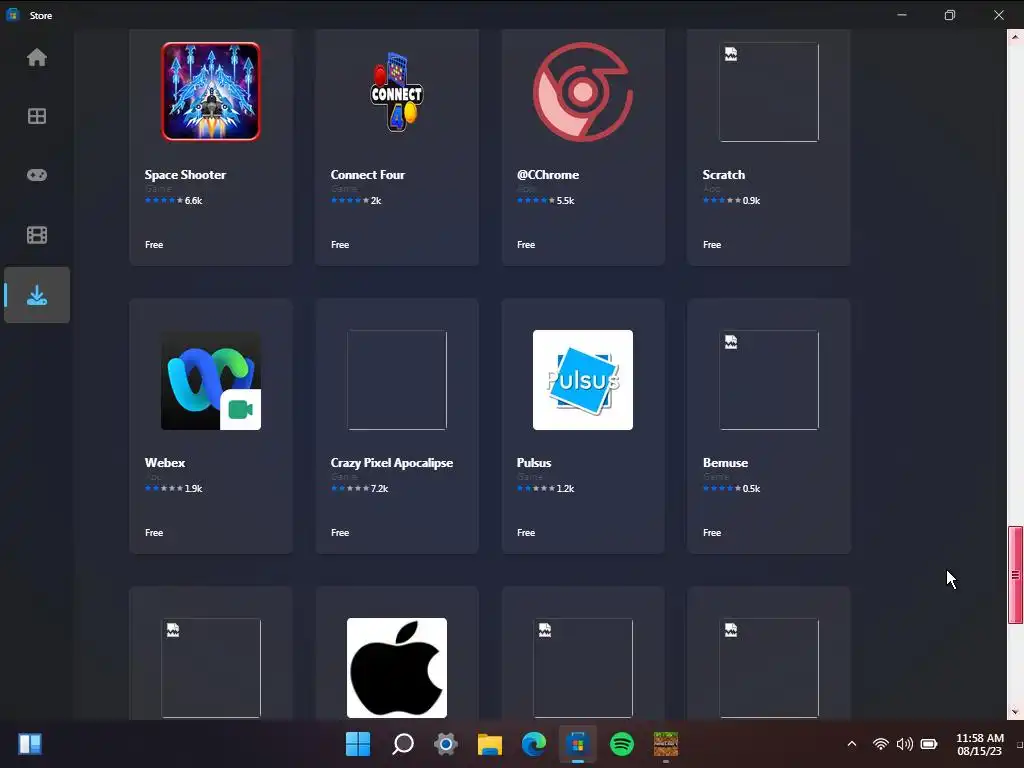Open the Connect Four game icon
This screenshot has width=1024, height=768.
click(396, 91)
